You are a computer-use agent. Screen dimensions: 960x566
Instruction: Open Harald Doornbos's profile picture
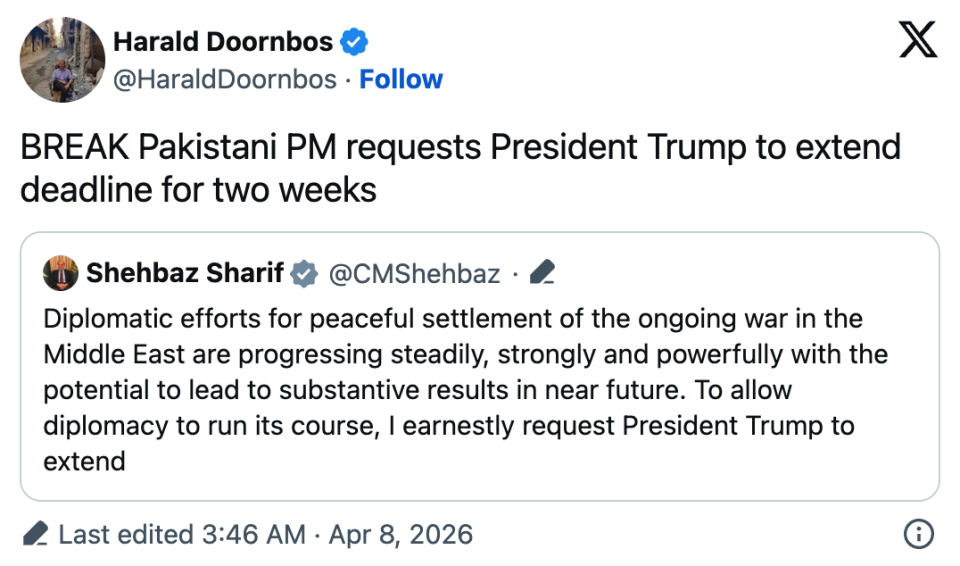pyautogui.click(x=62, y=60)
